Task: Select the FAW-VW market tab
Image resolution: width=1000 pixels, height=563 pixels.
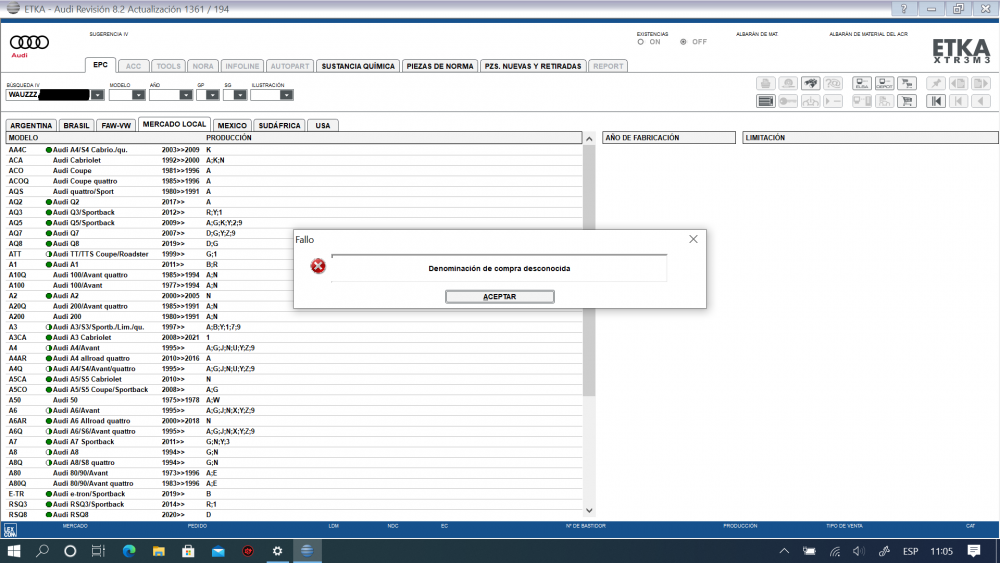Action: (x=116, y=126)
